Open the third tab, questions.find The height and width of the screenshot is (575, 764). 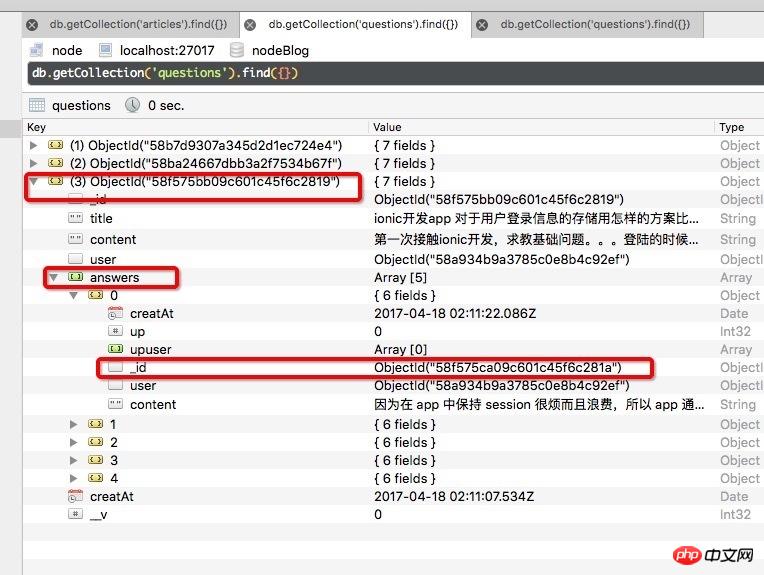click(x=595, y=24)
